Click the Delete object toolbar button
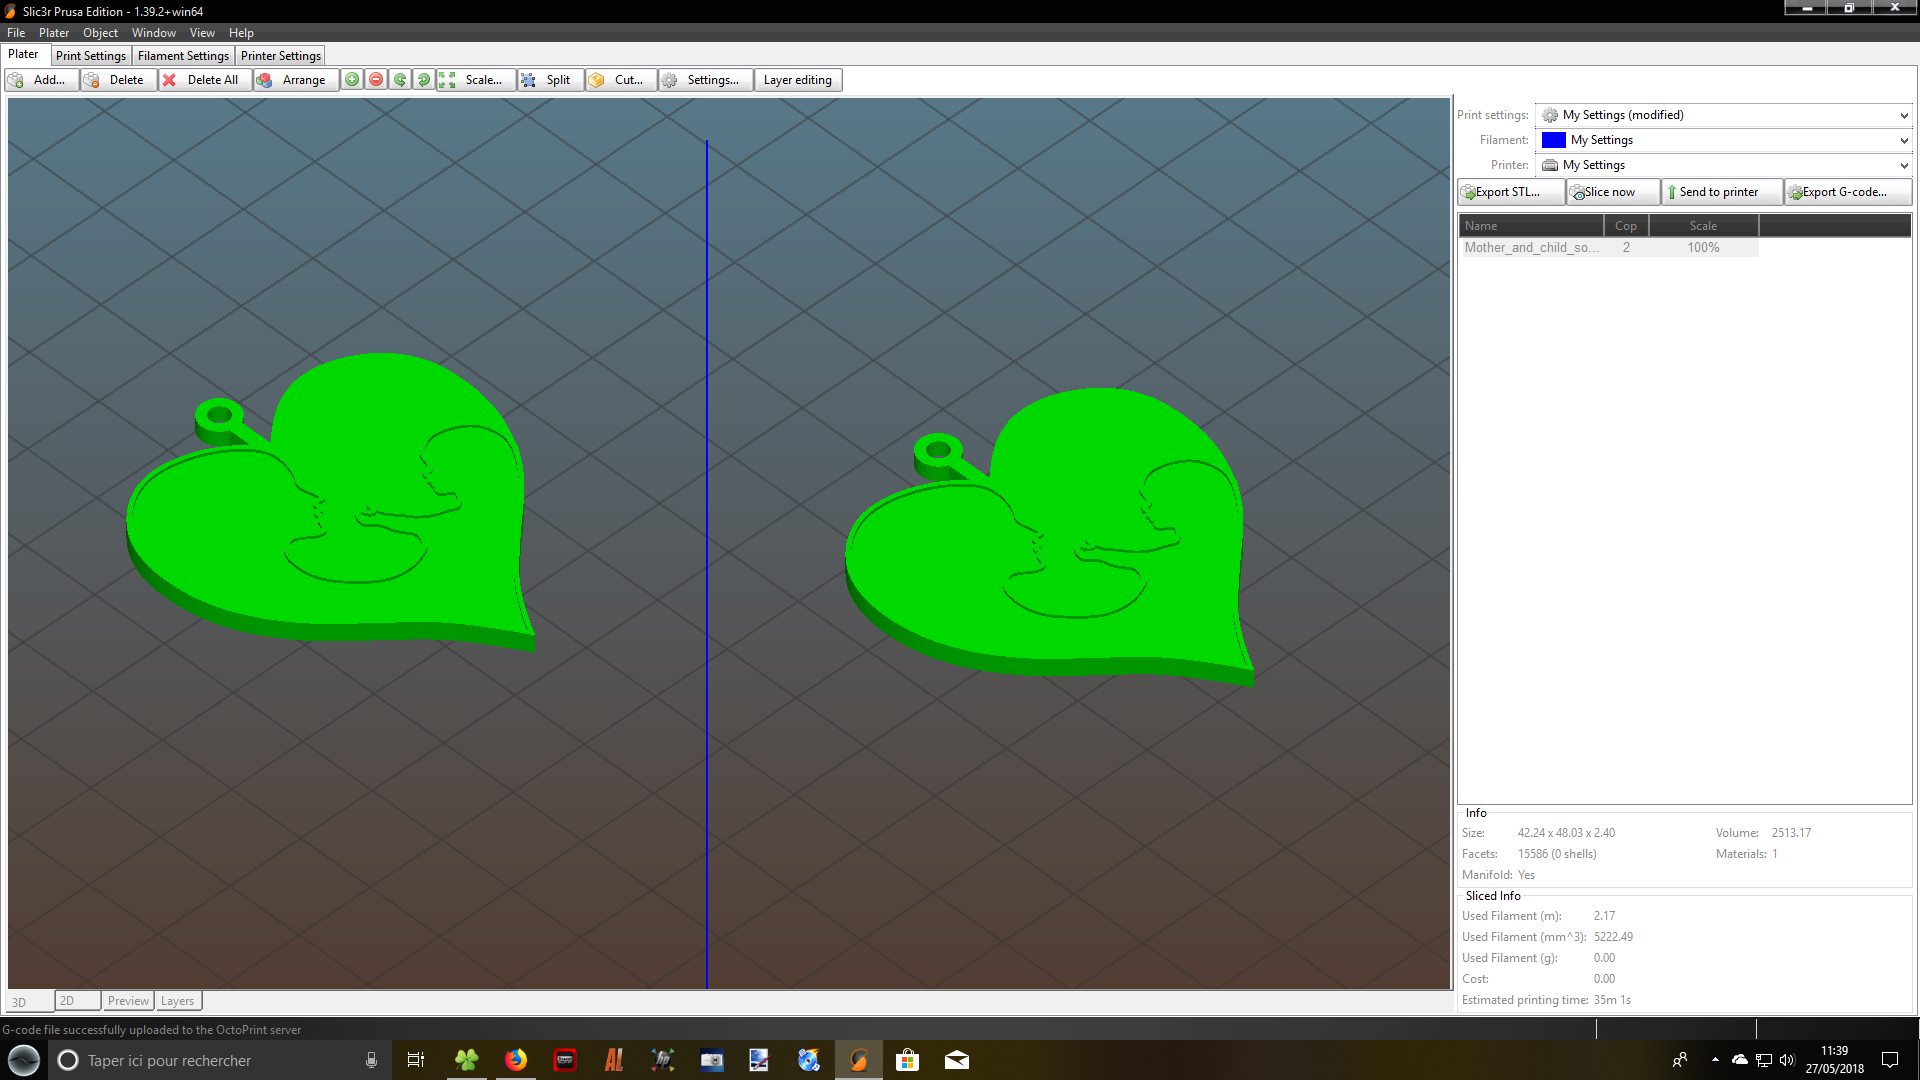The width and height of the screenshot is (1920, 1080). (x=118, y=80)
